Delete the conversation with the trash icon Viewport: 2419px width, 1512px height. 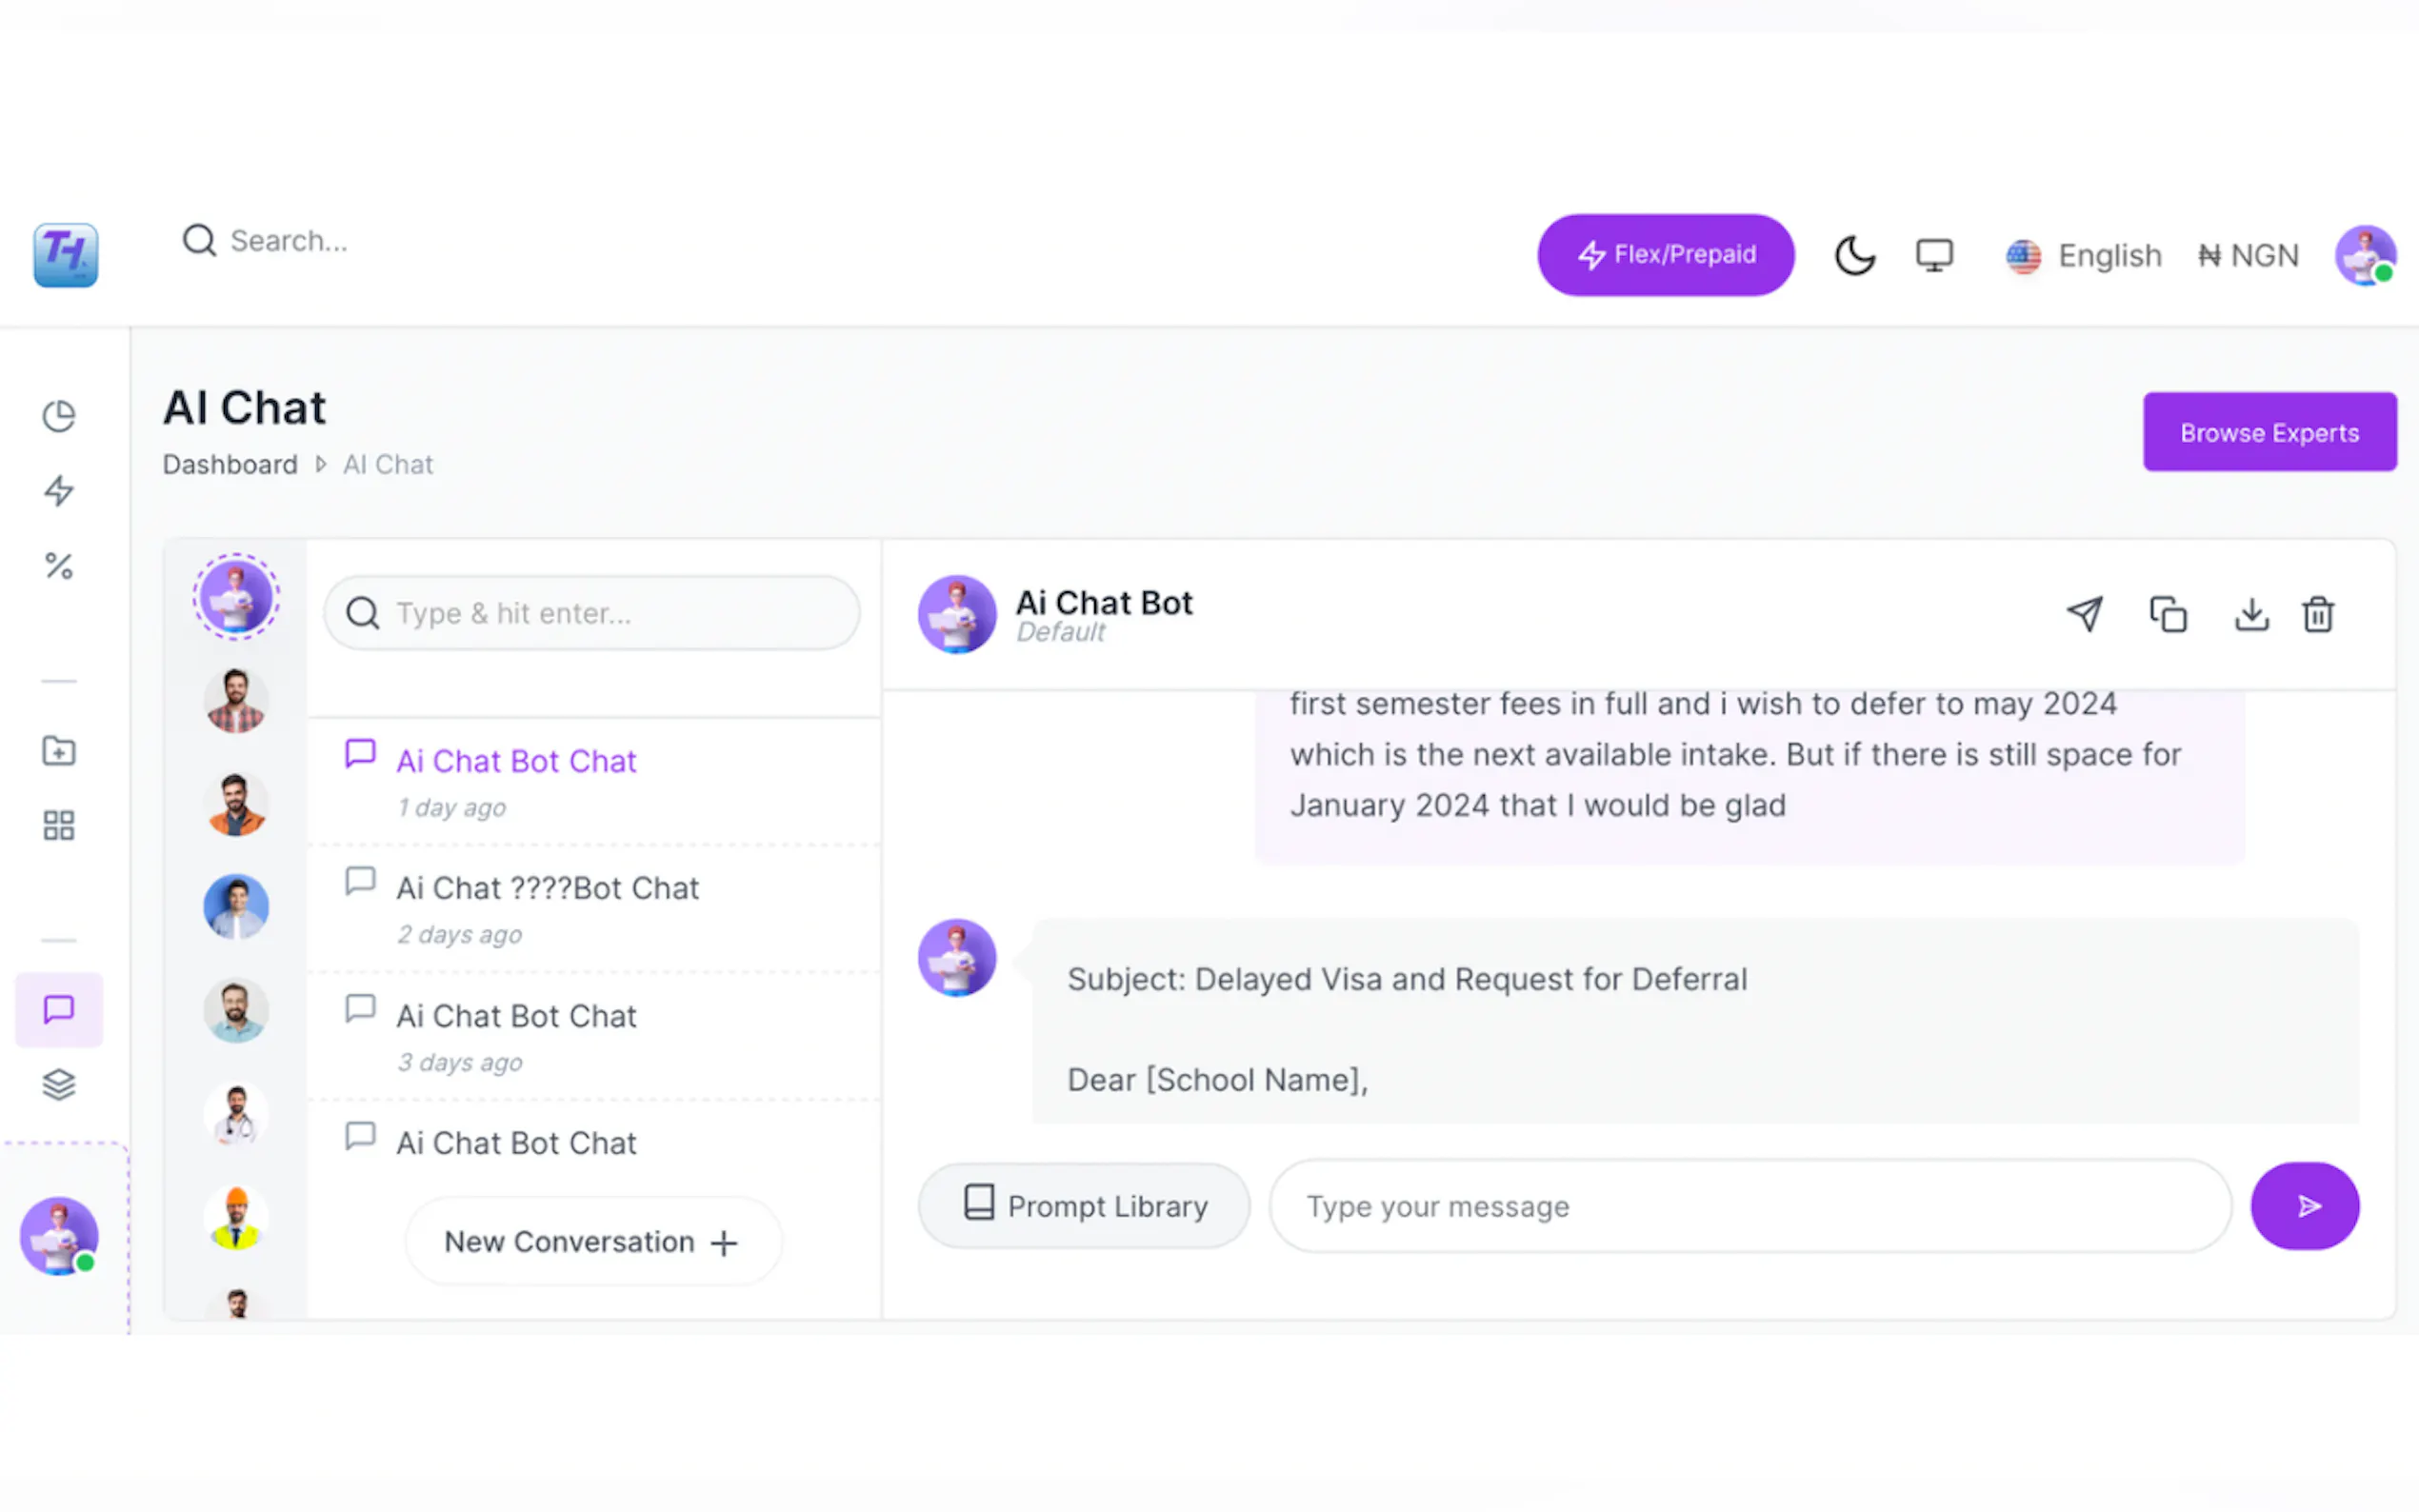pyautogui.click(x=2318, y=614)
